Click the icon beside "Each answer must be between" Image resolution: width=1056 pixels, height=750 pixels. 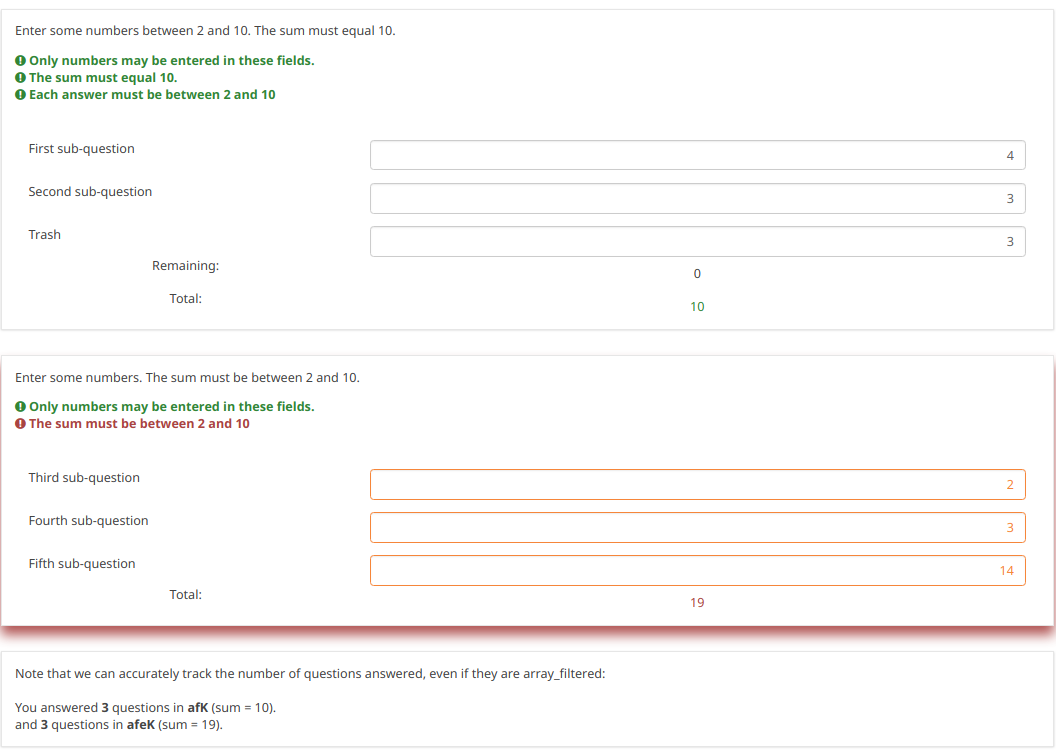[x=21, y=95]
